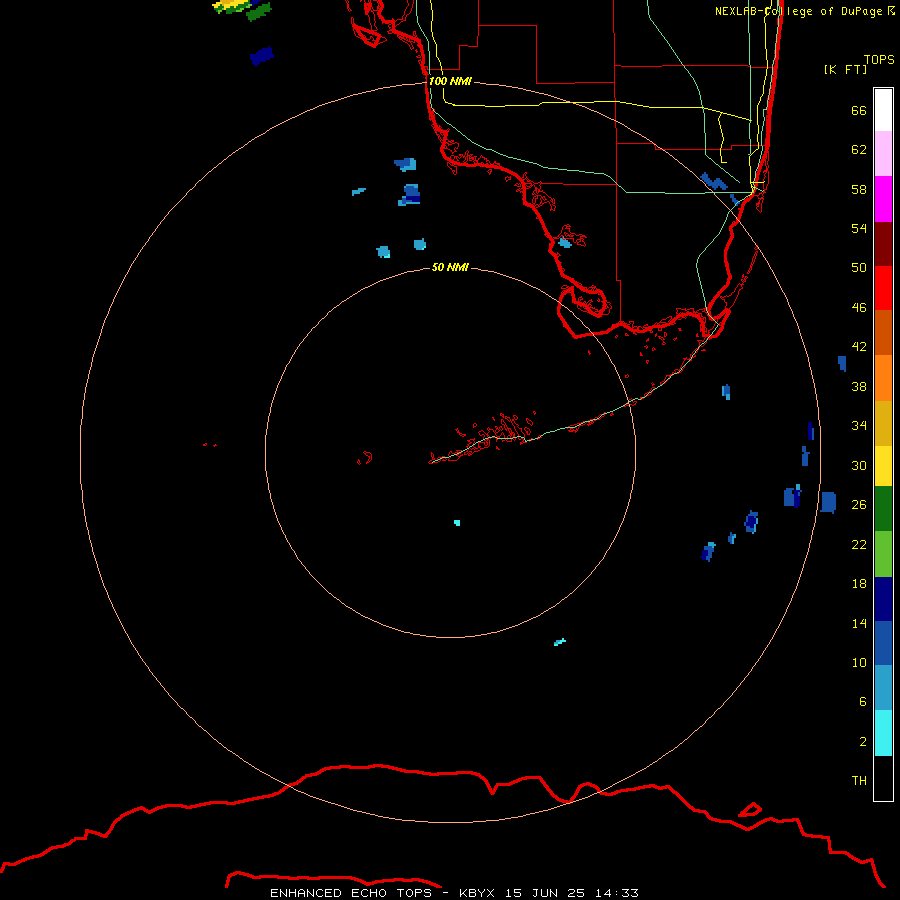Click the [K FT] units label
Viewport: 900px width, 900px height.
click(845, 69)
